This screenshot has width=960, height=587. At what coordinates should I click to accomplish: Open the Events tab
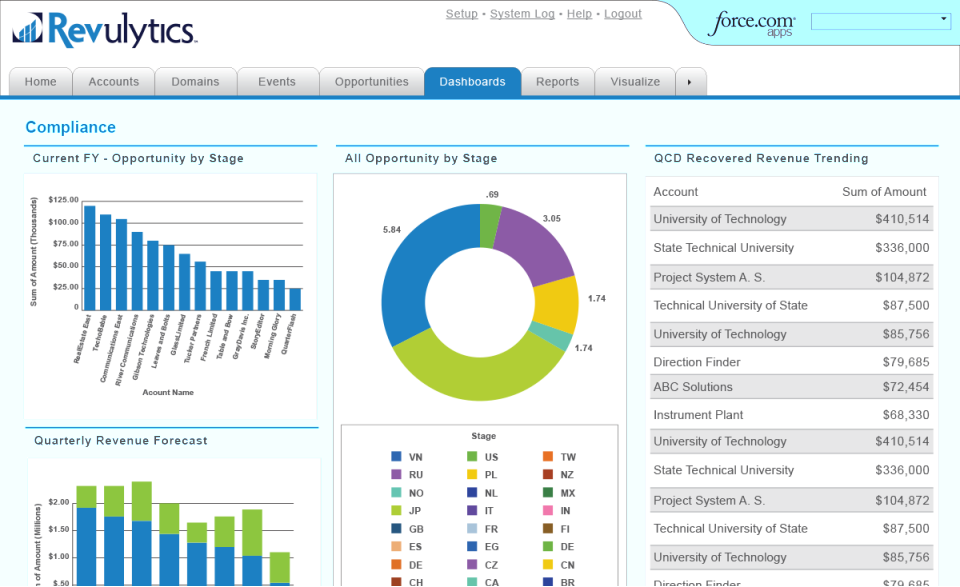click(277, 82)
